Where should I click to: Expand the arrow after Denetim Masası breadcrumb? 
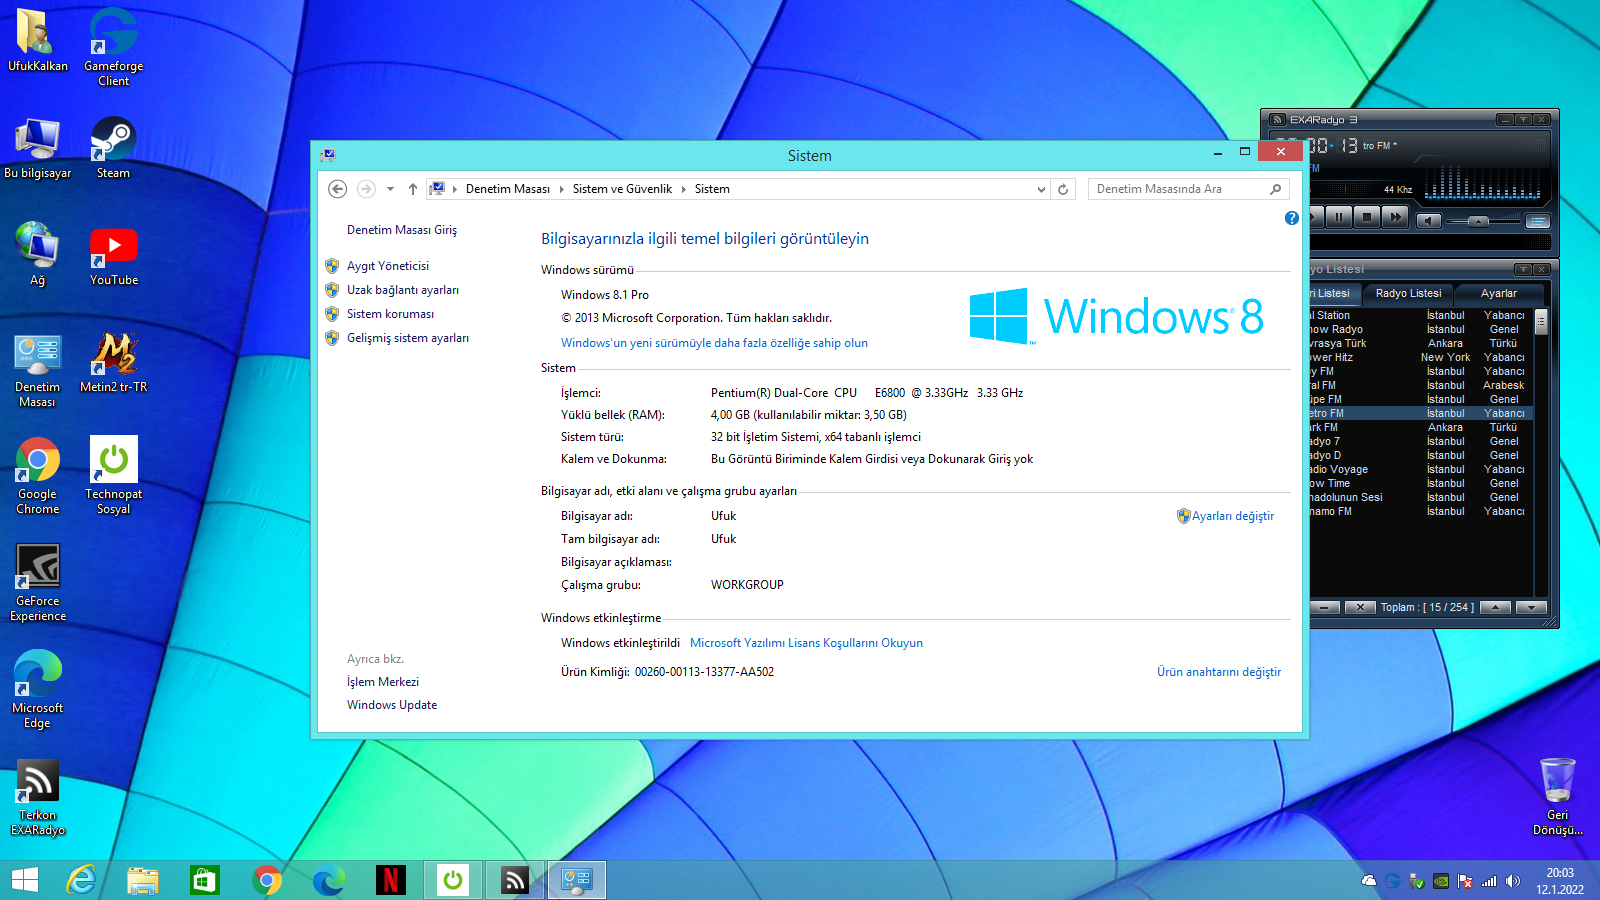561,189
